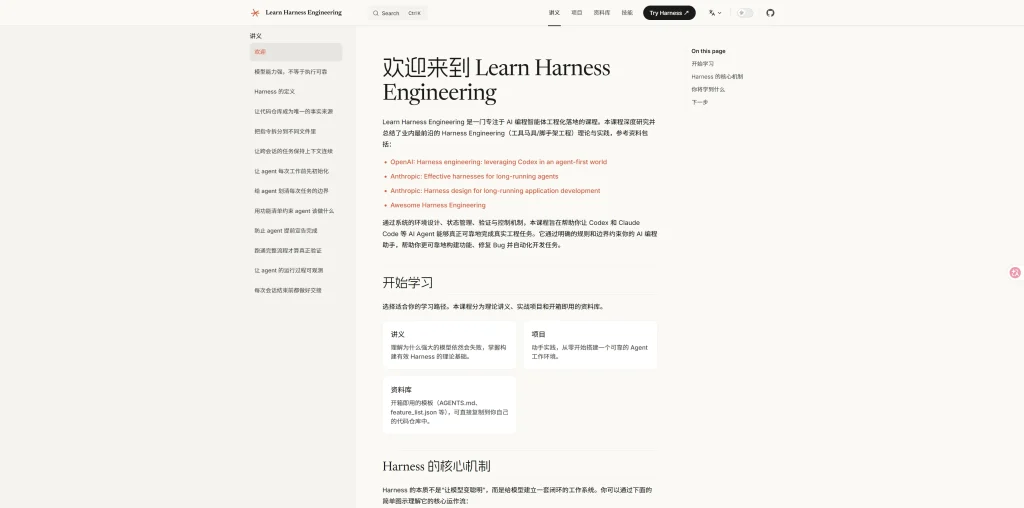Screen dimensions: 1024x508
Task: Toggle the light/dark theme switch
Action: (x=744, y=13)
